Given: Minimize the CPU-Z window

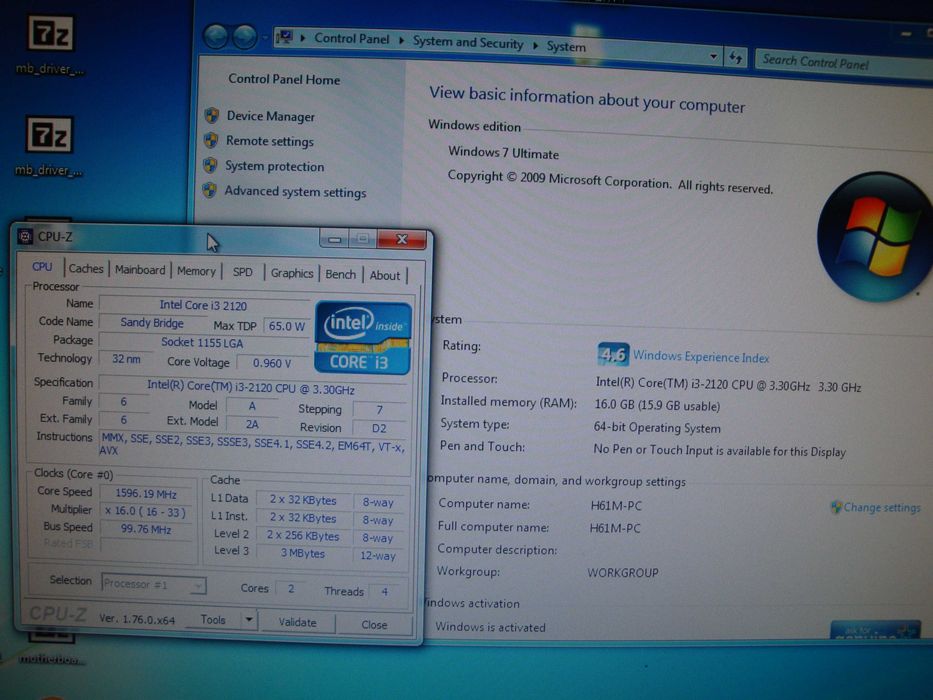Looking at the screenshot, I should [x=334, y=239].
